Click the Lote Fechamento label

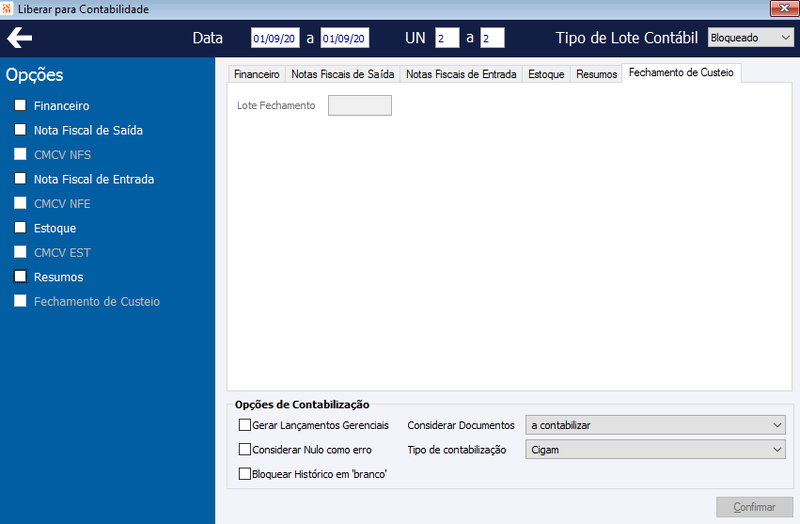click(276, 106)
